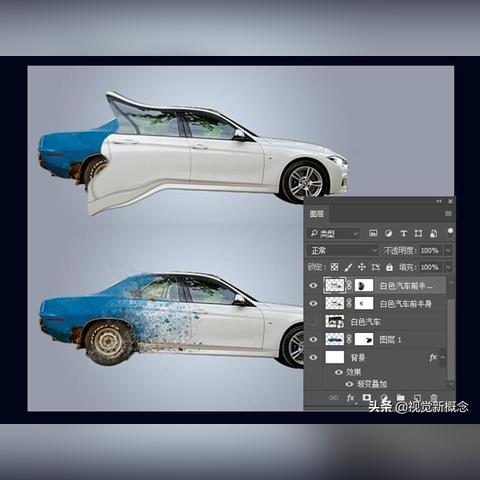Screen dimensions: 480x480
Task: Hide the top 白色汽车前半… layer
Action: 313,285
